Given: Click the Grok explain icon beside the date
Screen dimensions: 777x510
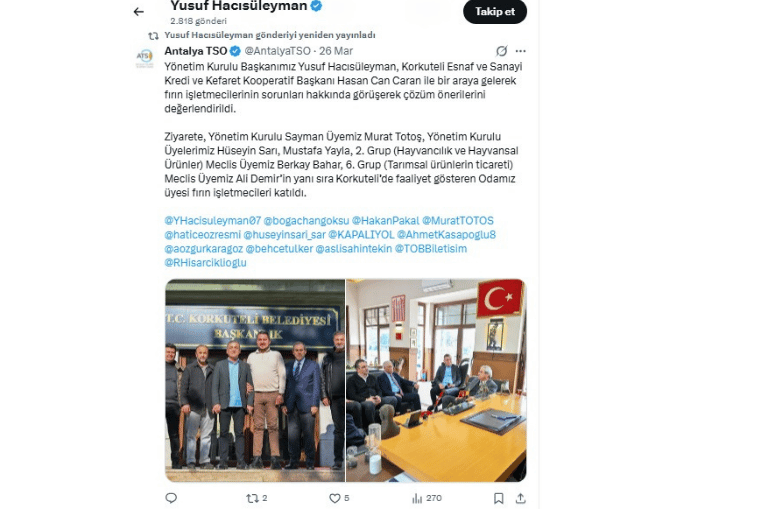Looking at the screenshot, I should click(501, 51).
